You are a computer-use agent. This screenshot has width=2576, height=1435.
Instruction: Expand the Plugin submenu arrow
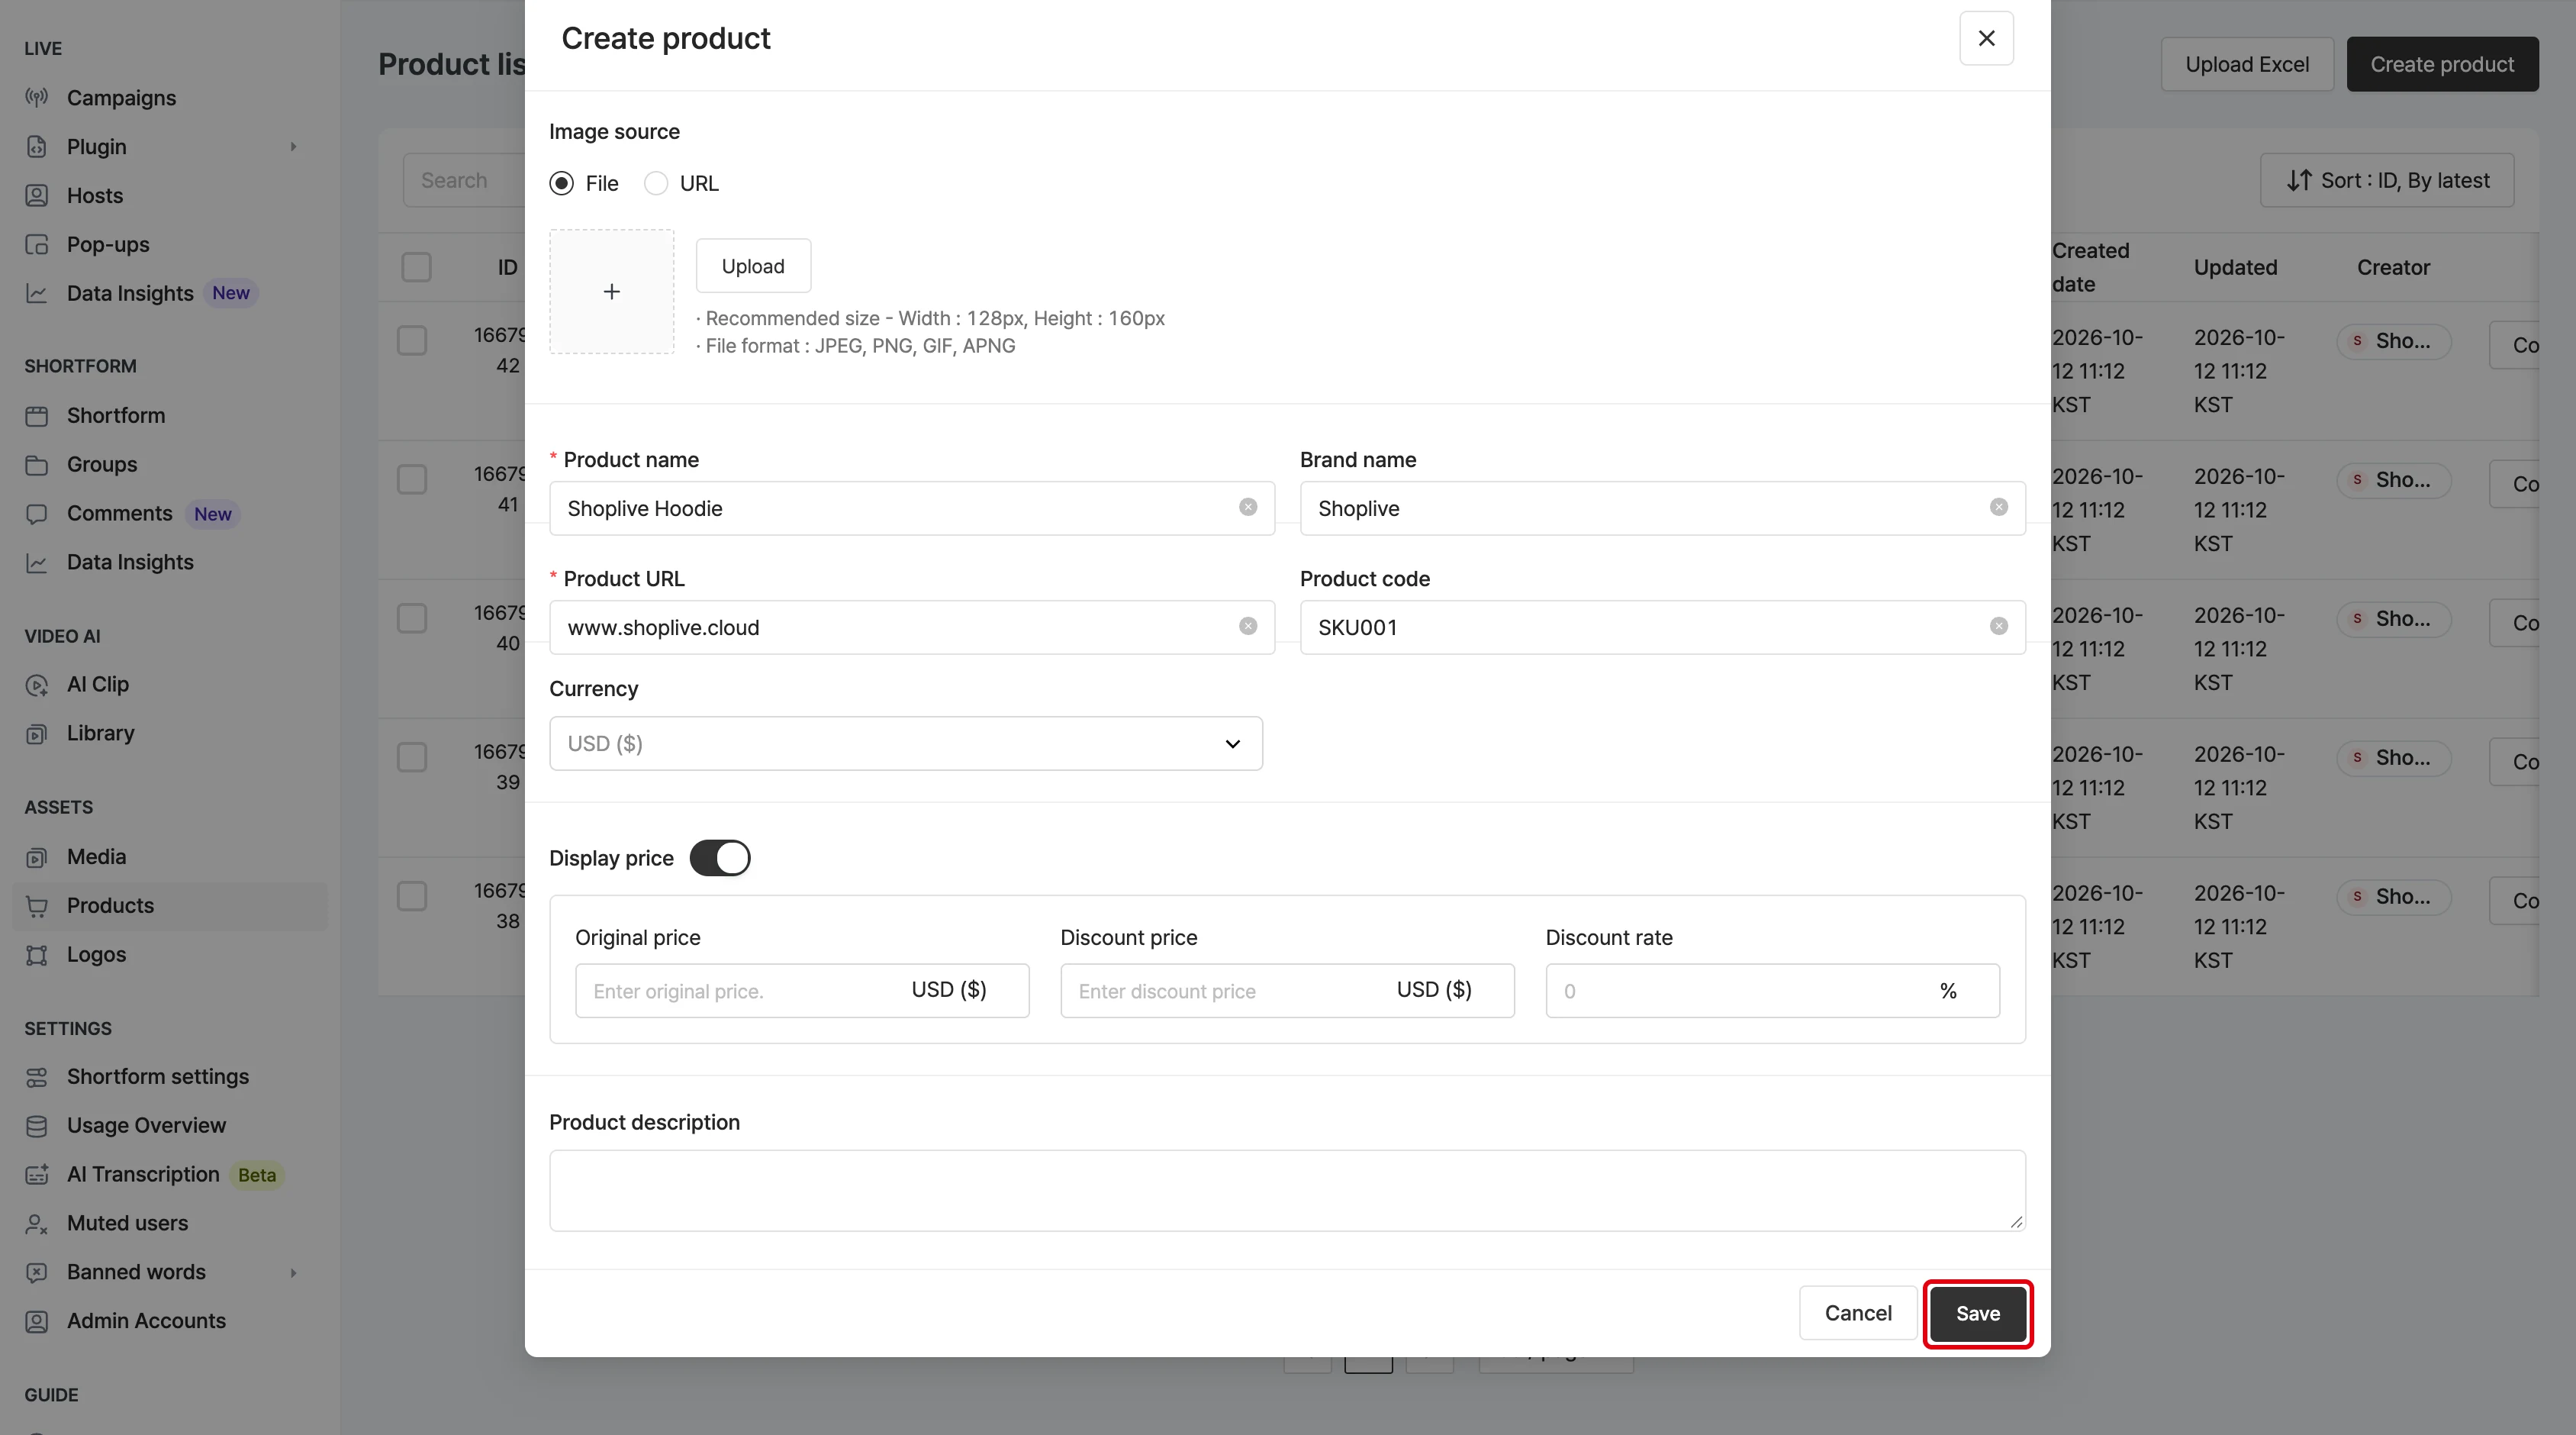coord(293,147)
